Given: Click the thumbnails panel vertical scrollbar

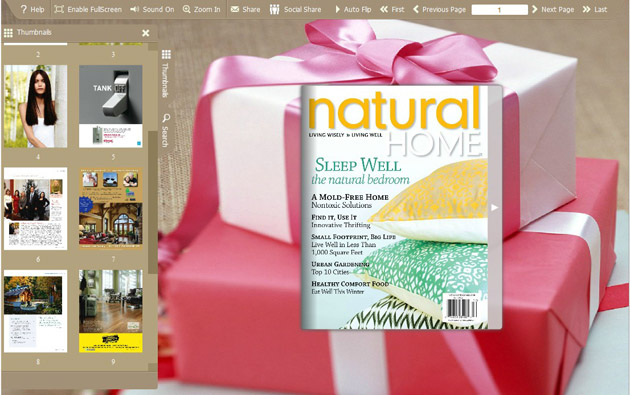Looking at the screenshot, I should [x=153, y=202].
